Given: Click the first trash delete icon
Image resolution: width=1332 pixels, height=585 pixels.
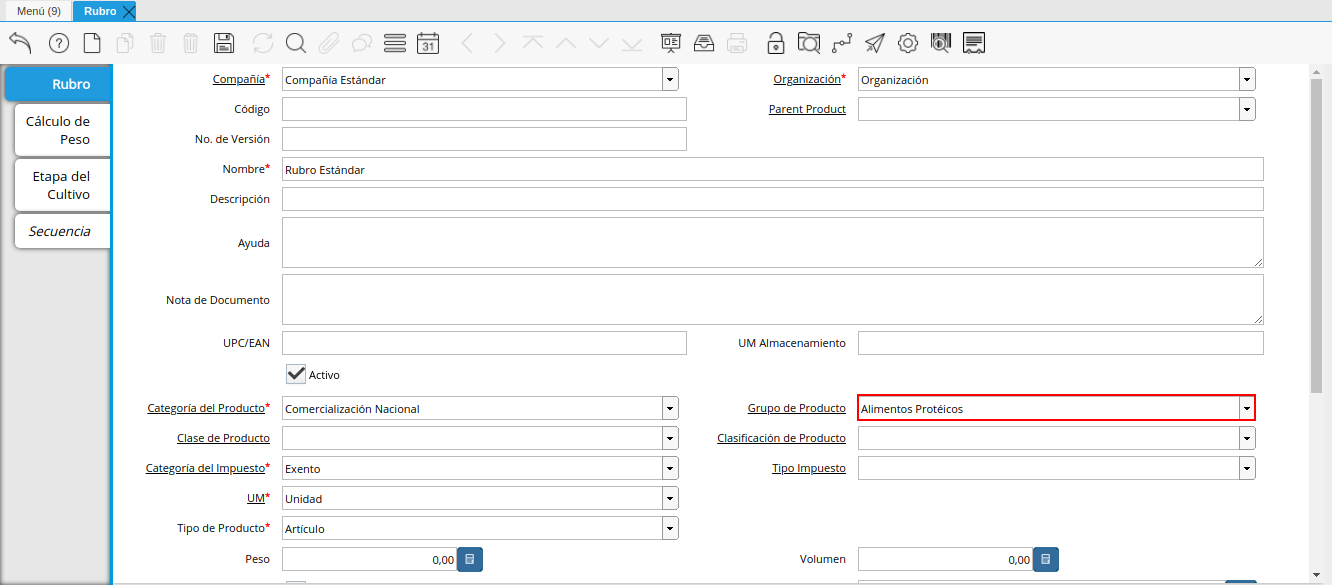Looking at the screenshot, I should click(x=158, y=43).
